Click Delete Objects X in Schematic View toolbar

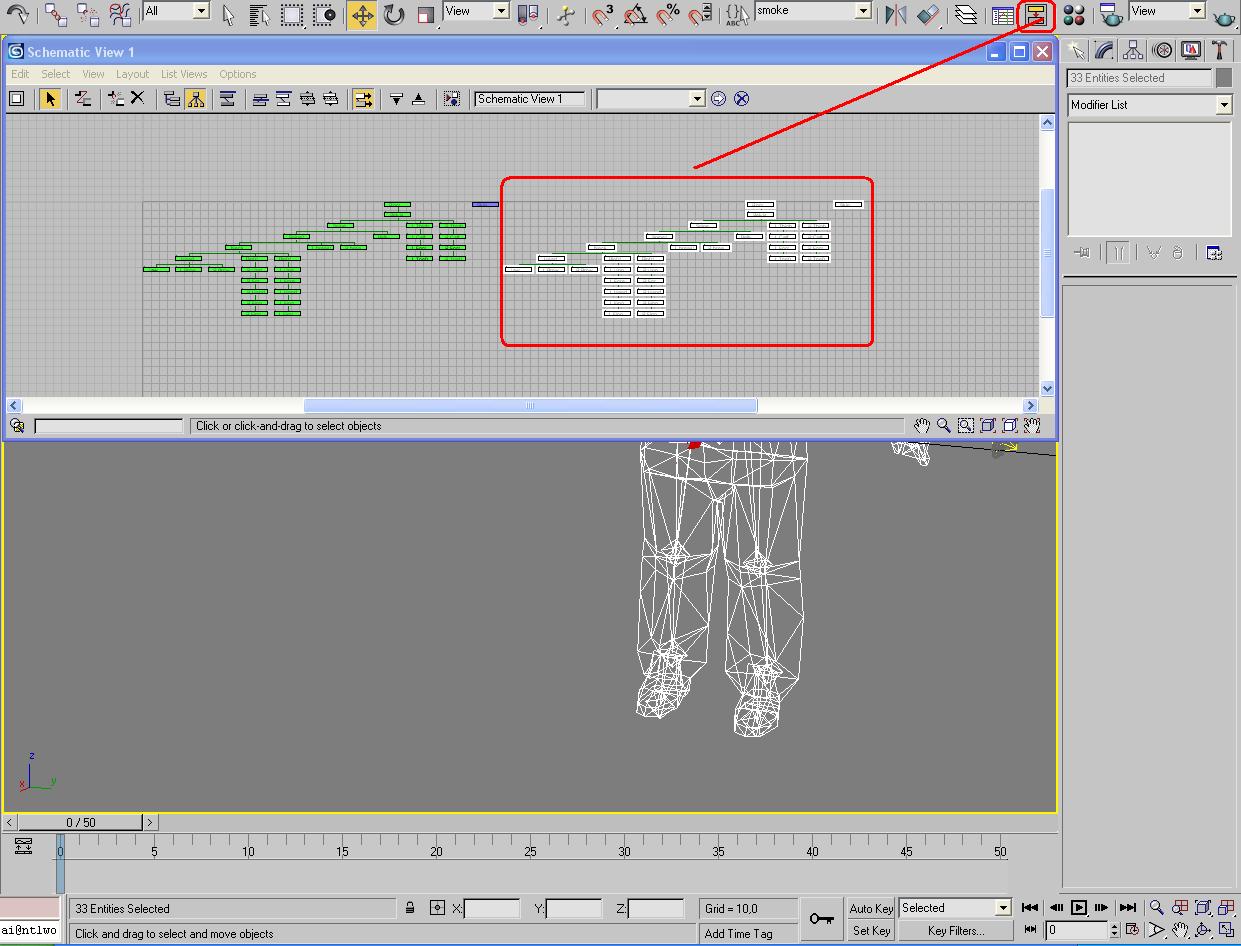point(138,98)
